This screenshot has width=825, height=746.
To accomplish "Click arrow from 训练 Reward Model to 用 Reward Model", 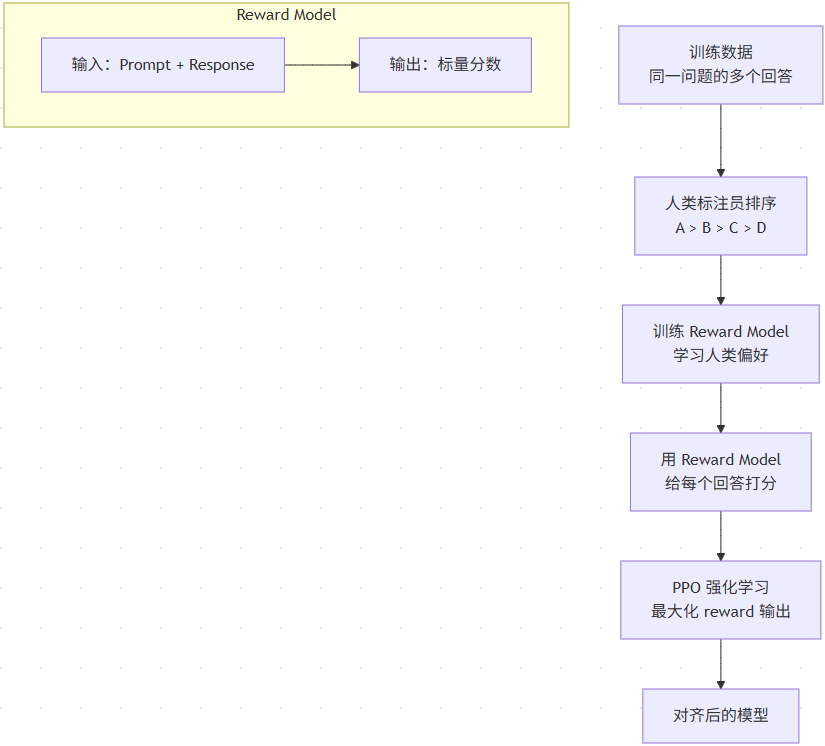I will [720, 408].
